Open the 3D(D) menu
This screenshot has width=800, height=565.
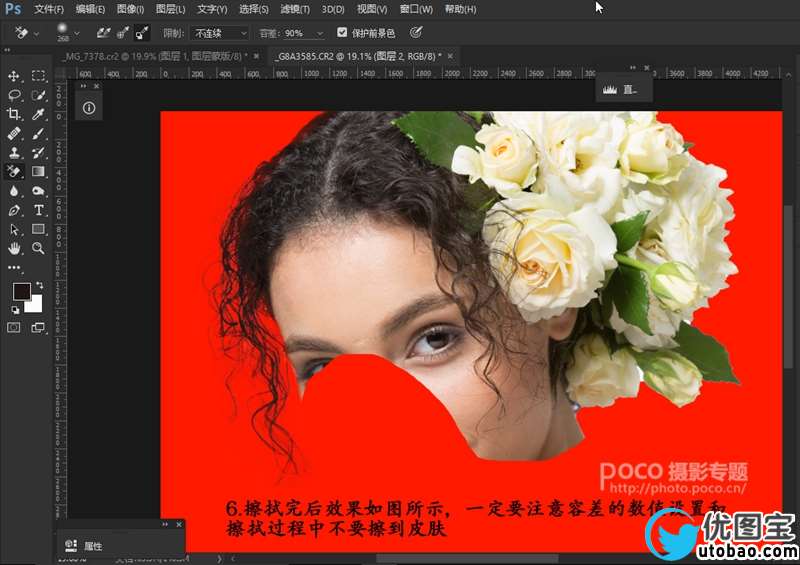[333, 9]
